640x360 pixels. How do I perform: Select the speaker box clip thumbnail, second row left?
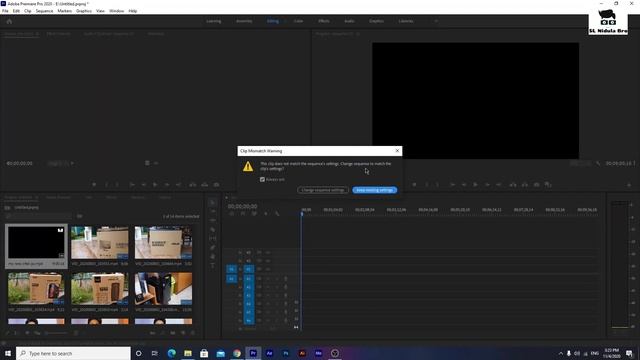[x=36, y=289]
